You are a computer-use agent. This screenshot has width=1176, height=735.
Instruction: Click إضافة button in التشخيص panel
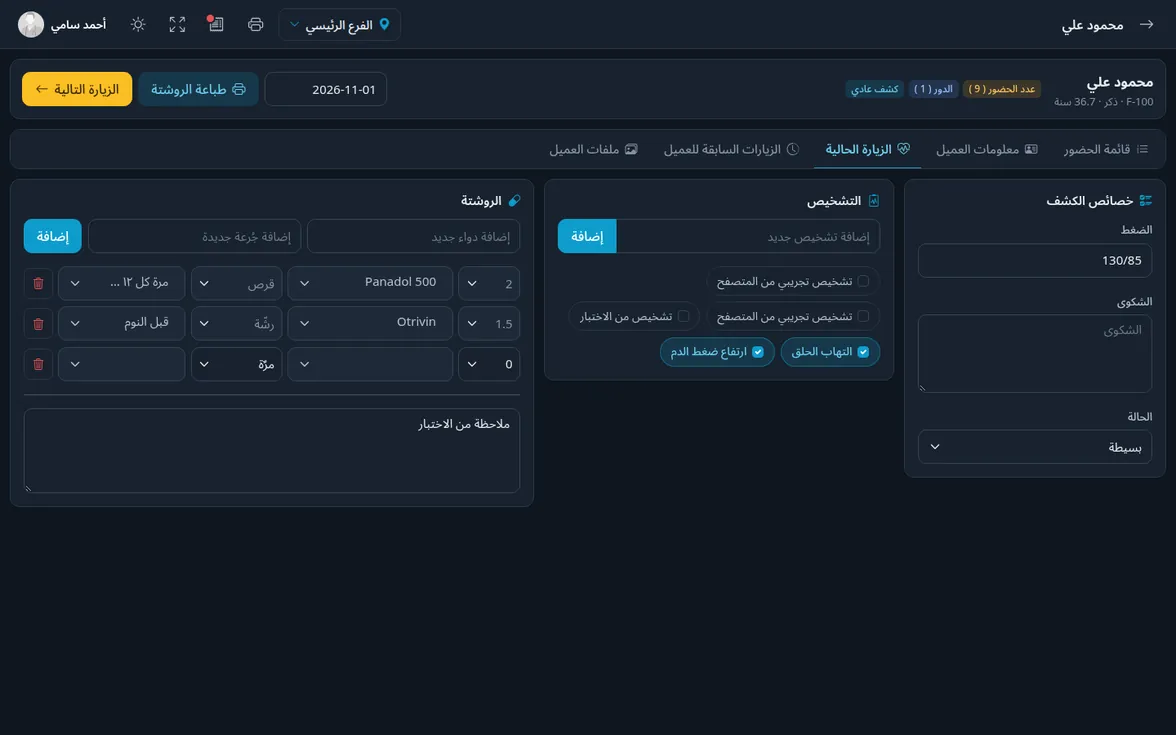tap(587, 236)
